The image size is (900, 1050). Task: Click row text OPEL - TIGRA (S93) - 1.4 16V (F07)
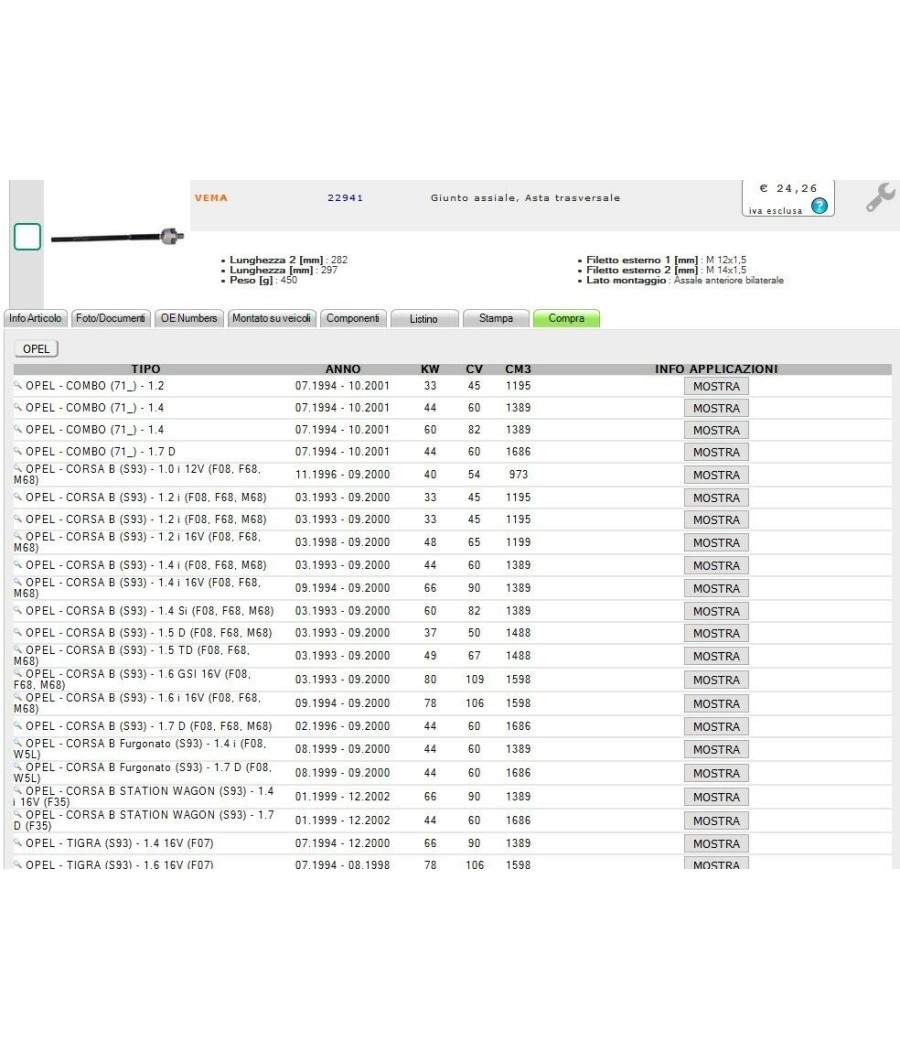[x=119, y=843]
